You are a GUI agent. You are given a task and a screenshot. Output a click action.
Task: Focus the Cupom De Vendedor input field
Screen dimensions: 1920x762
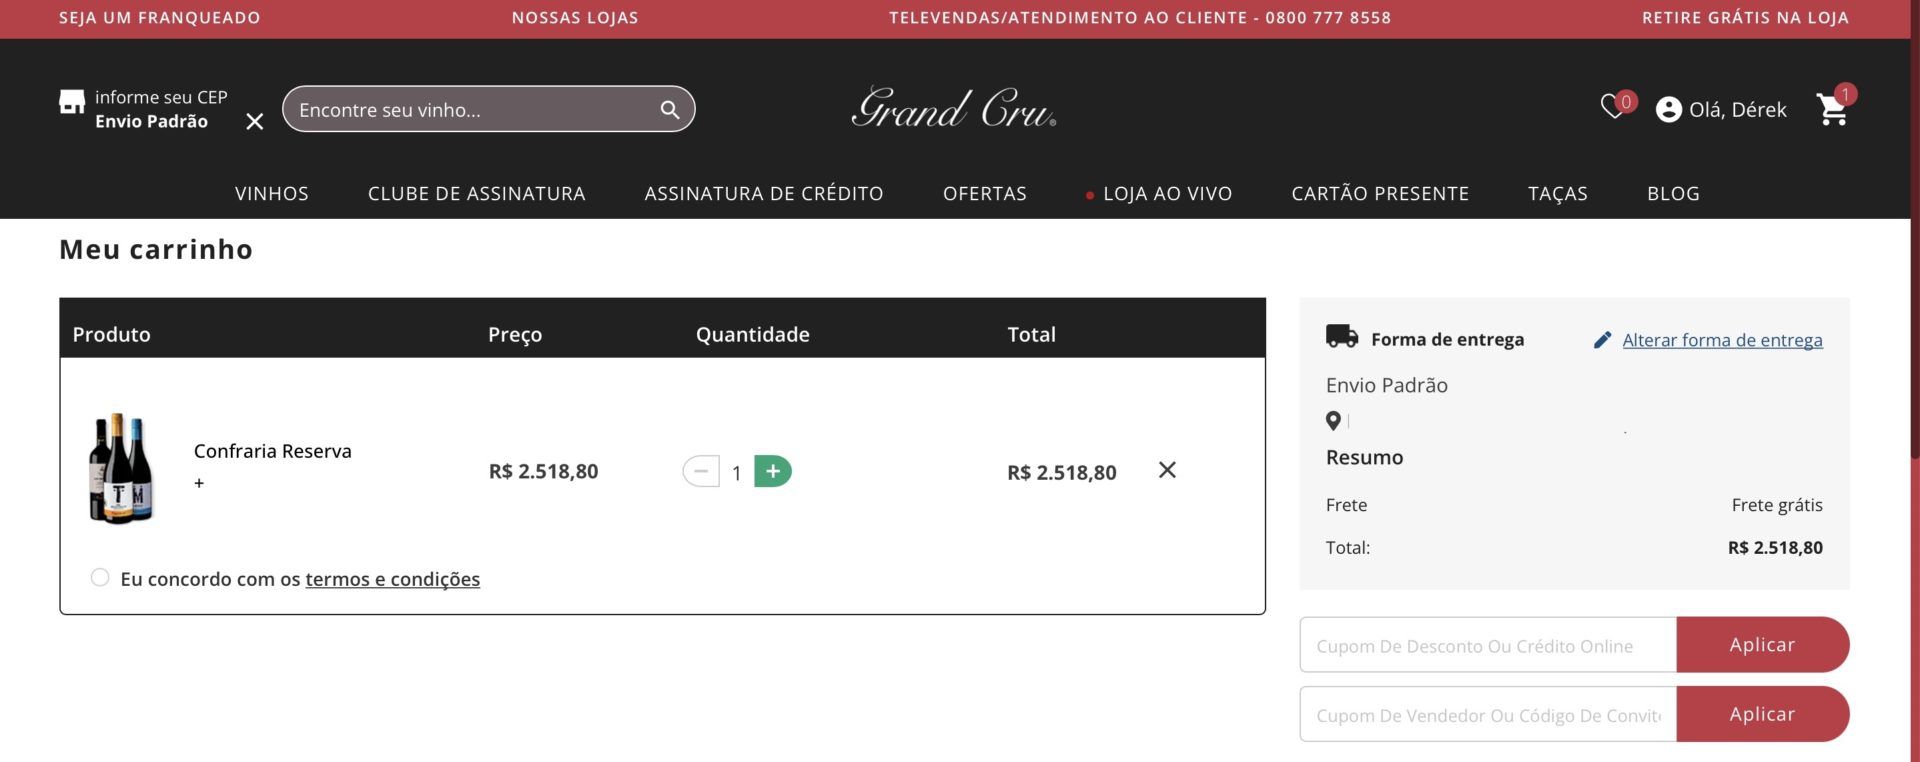[x=1488, y=714]
